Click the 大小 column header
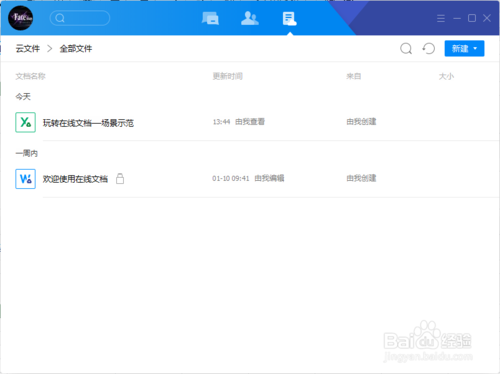 point(446,76)
